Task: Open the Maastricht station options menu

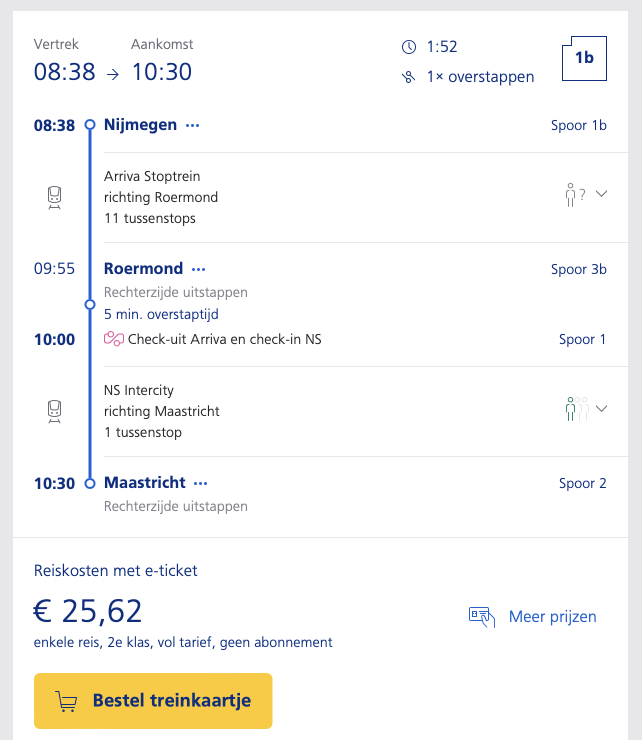Action: 201,483
